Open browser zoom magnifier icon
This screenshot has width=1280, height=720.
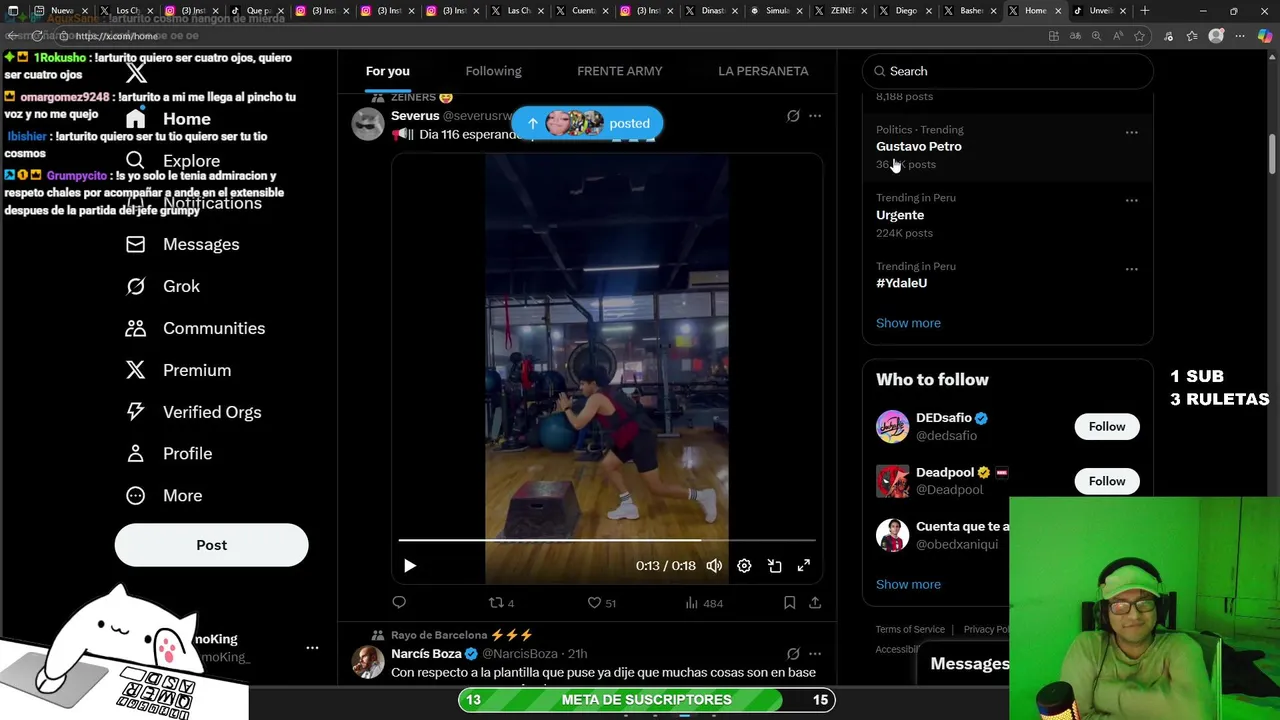(1096, 36)
